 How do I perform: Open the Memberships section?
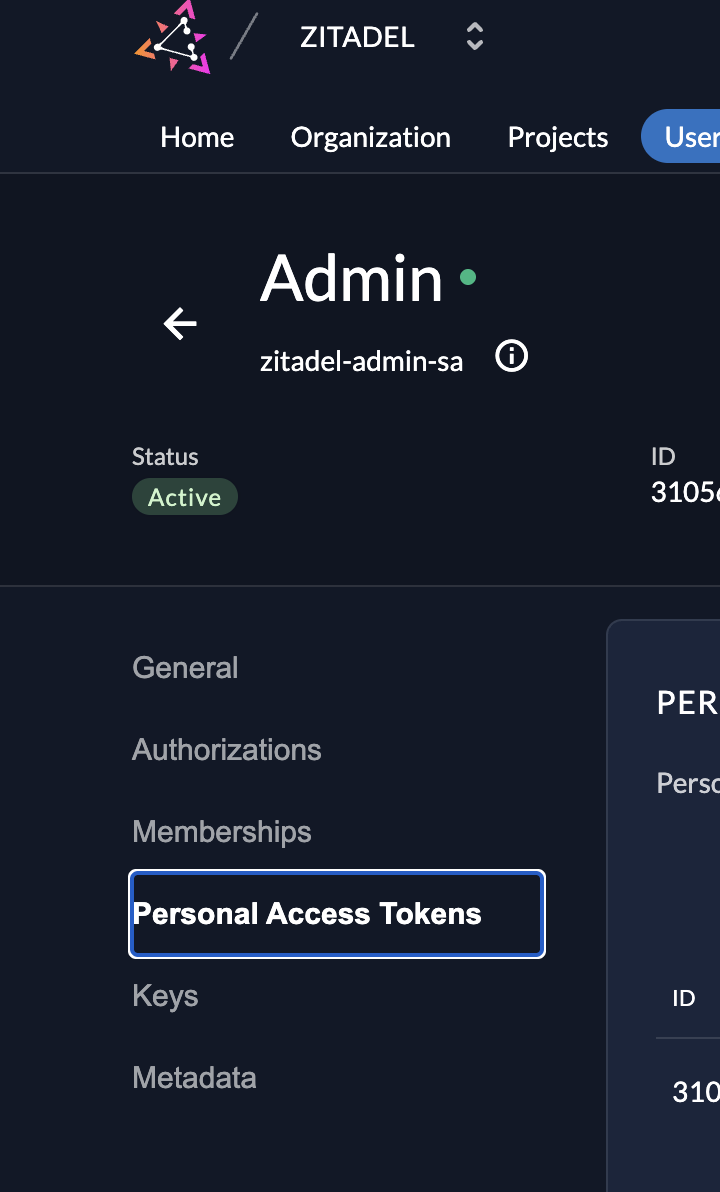point(221,831)
